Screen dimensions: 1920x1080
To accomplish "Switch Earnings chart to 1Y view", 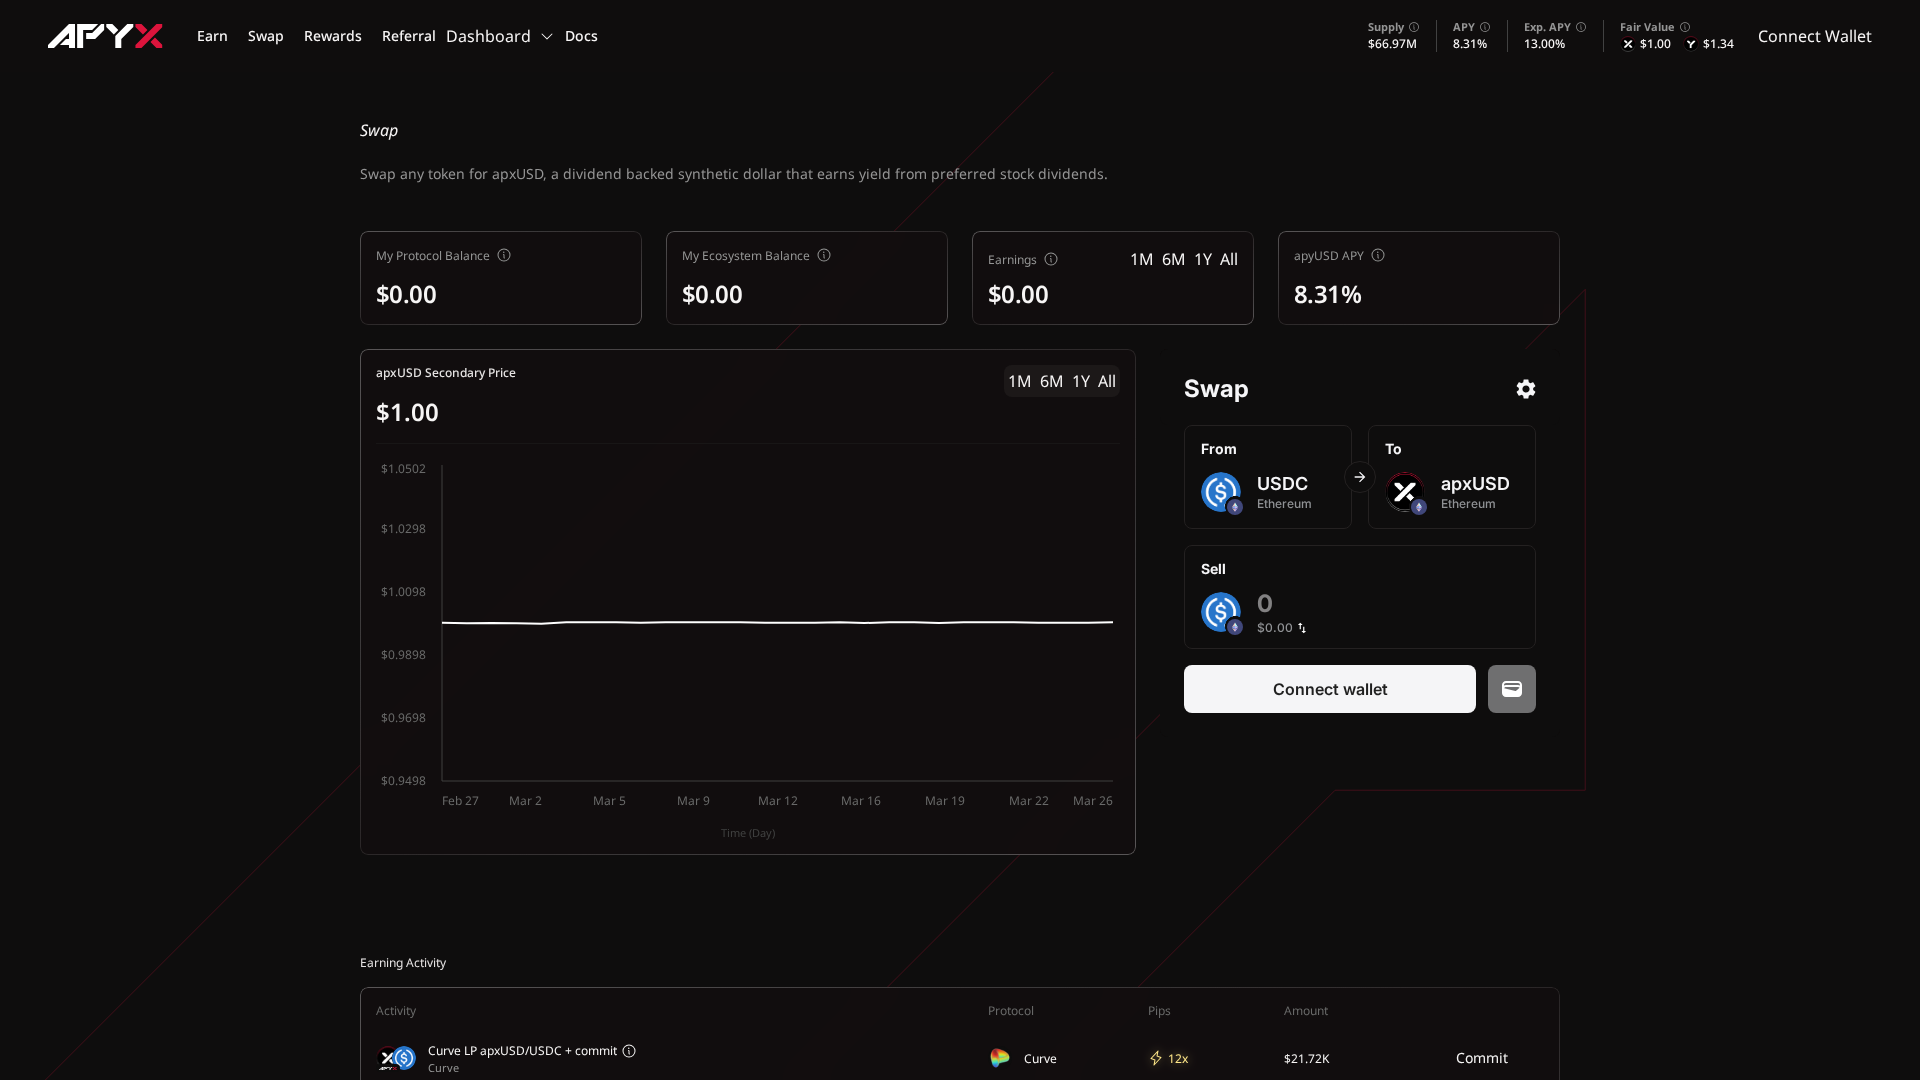I will pos(1203,259).
